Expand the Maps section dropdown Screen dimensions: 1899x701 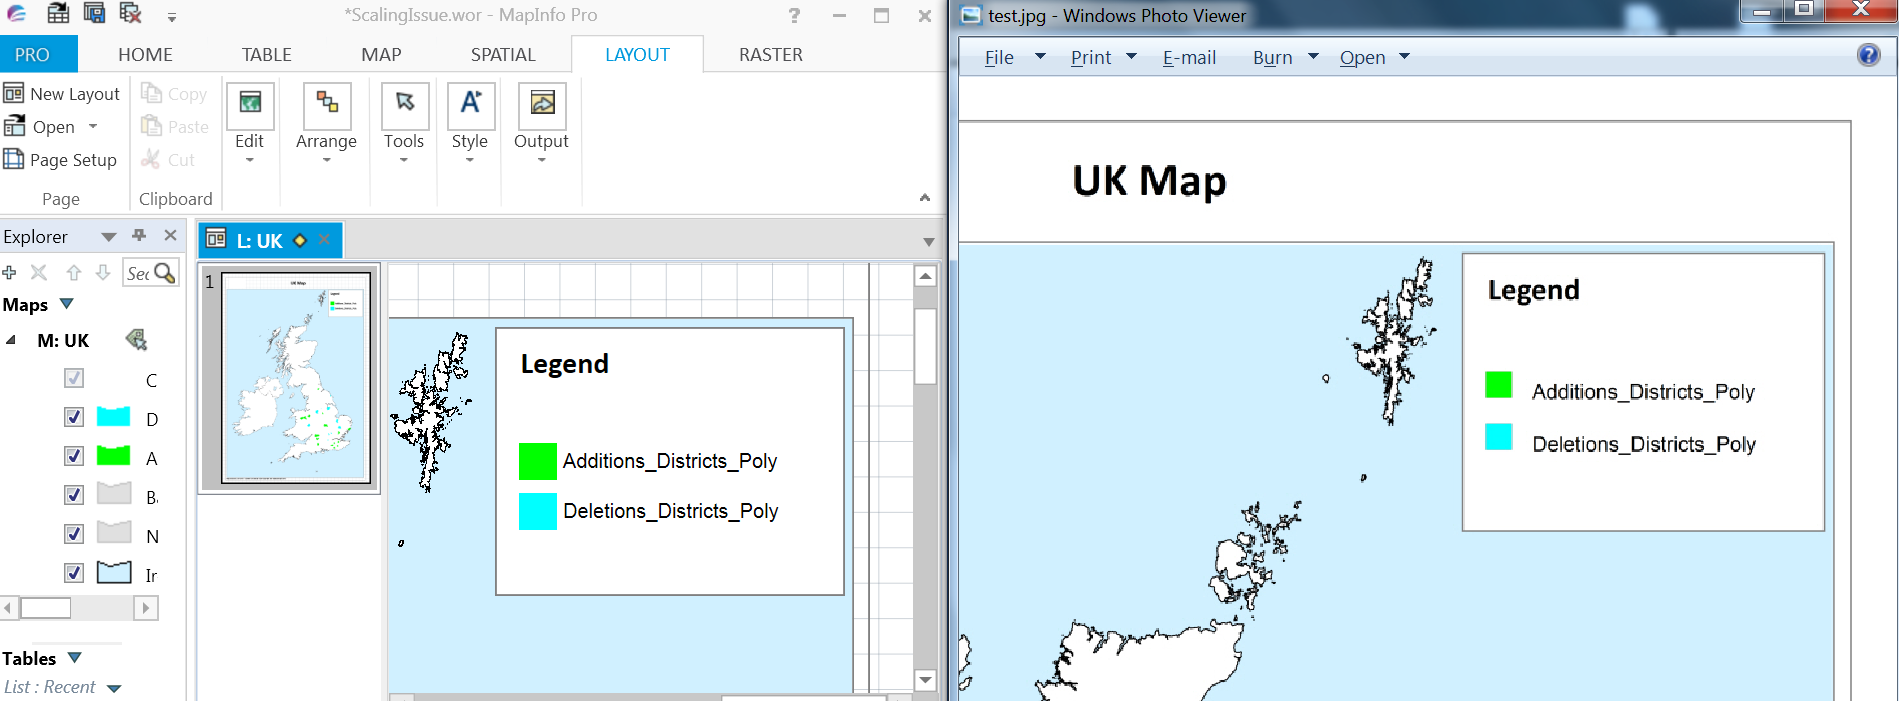[x=67, y=304]
